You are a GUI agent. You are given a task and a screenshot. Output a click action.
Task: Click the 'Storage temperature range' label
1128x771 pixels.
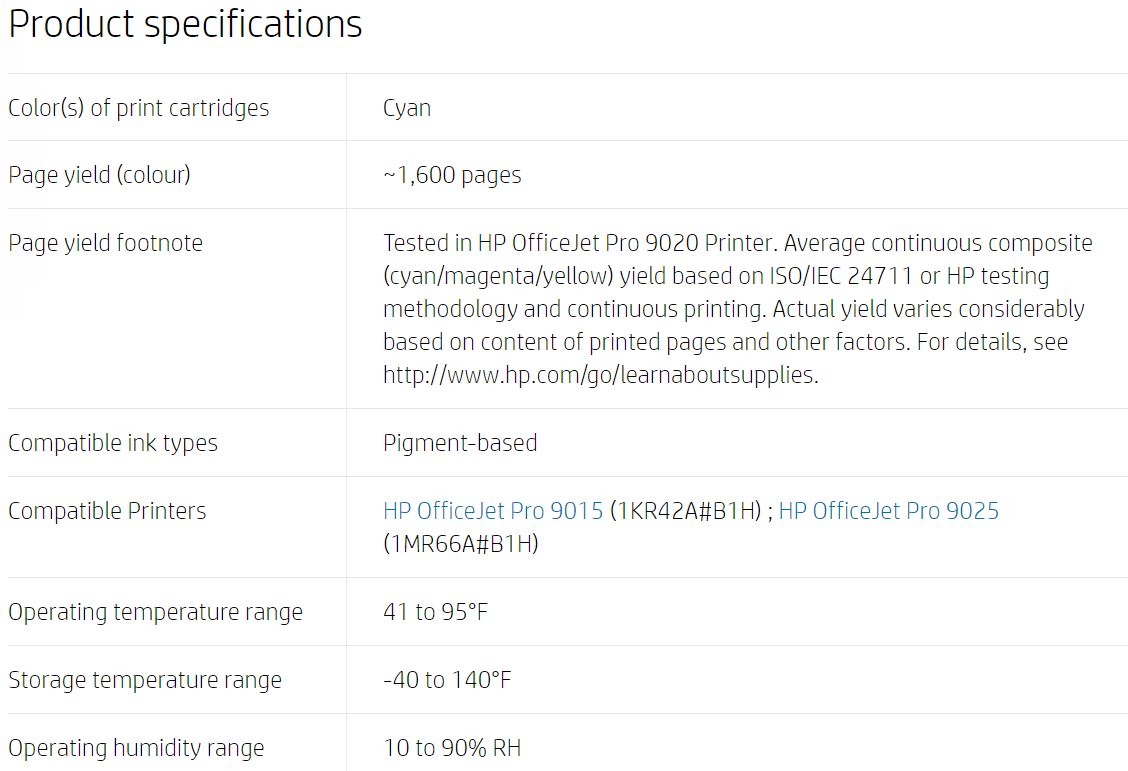(x=145, y=680)
